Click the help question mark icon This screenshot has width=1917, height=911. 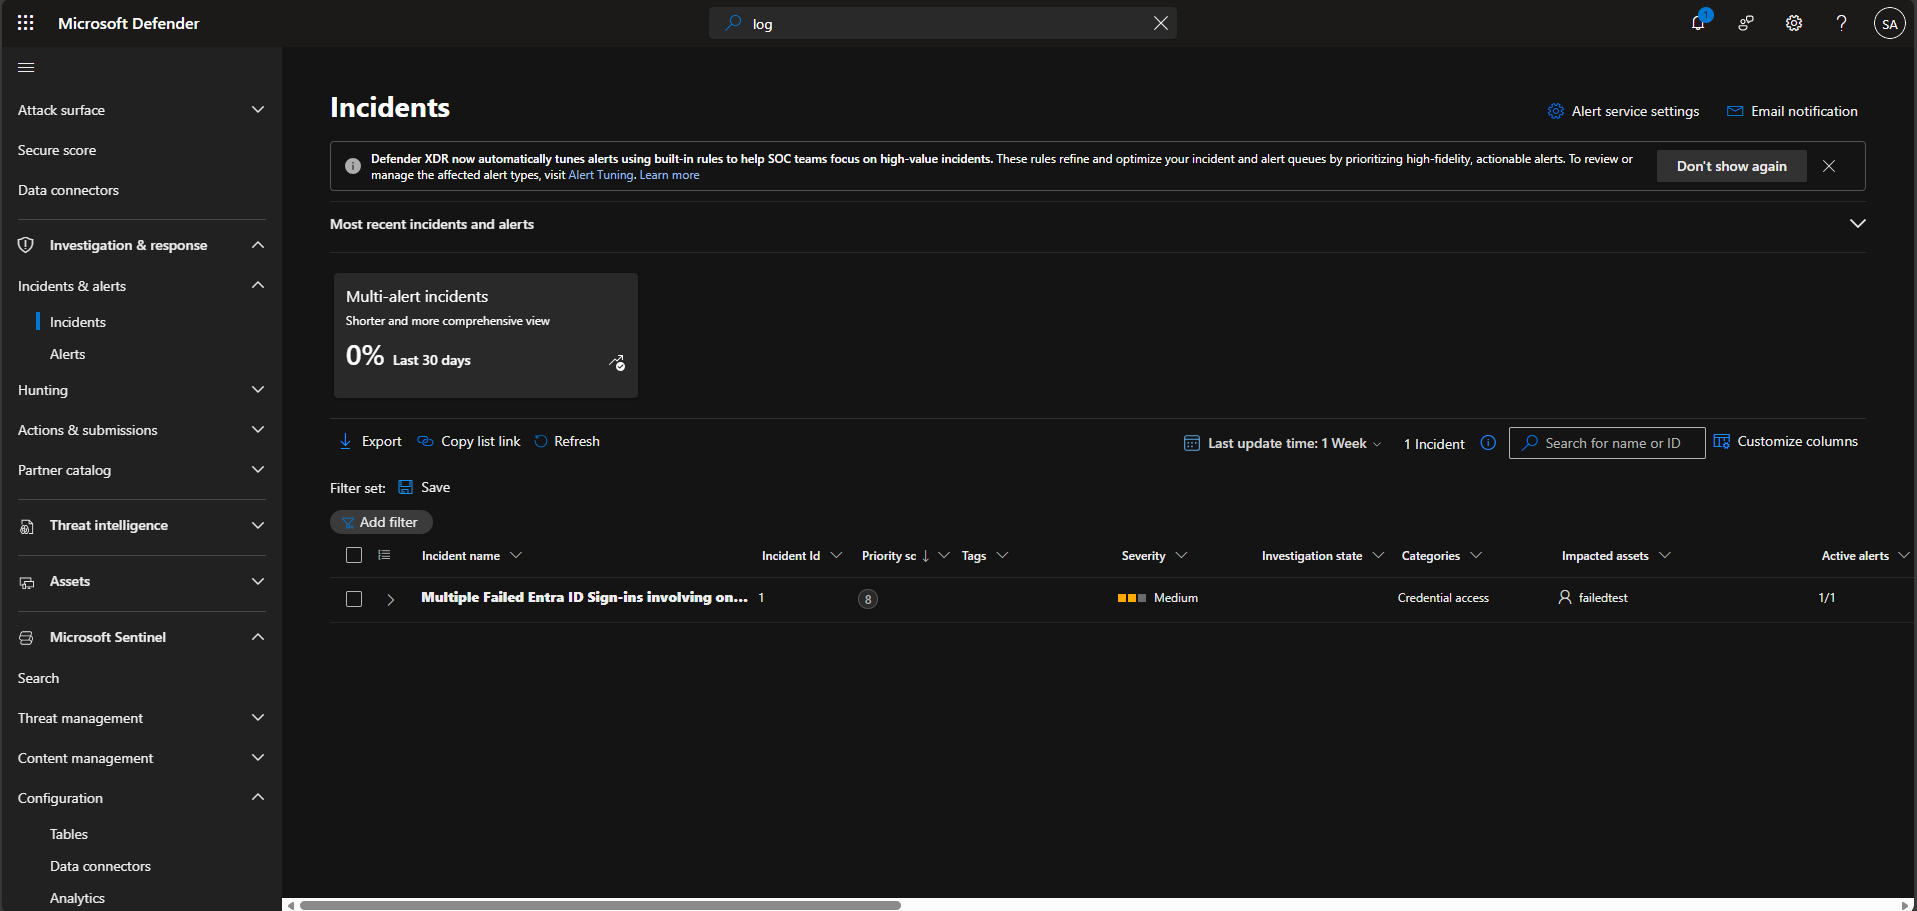pos(1841,23)
